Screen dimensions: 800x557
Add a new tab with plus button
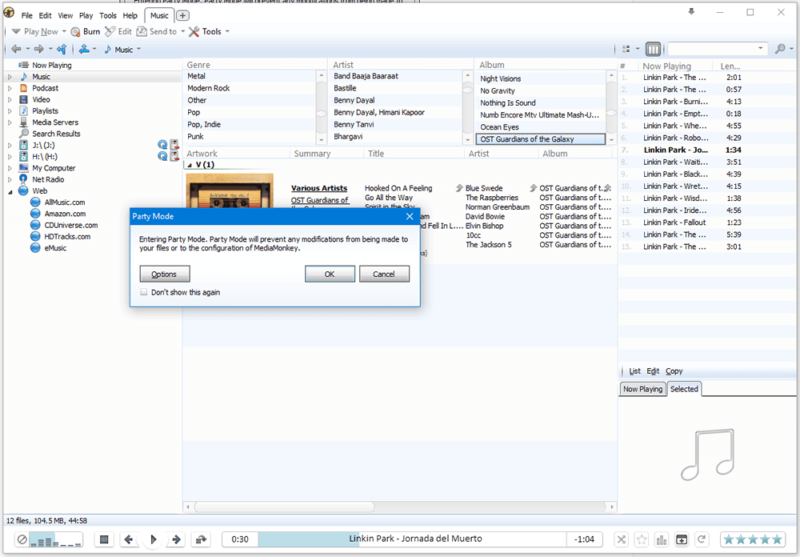pos(183,16)
